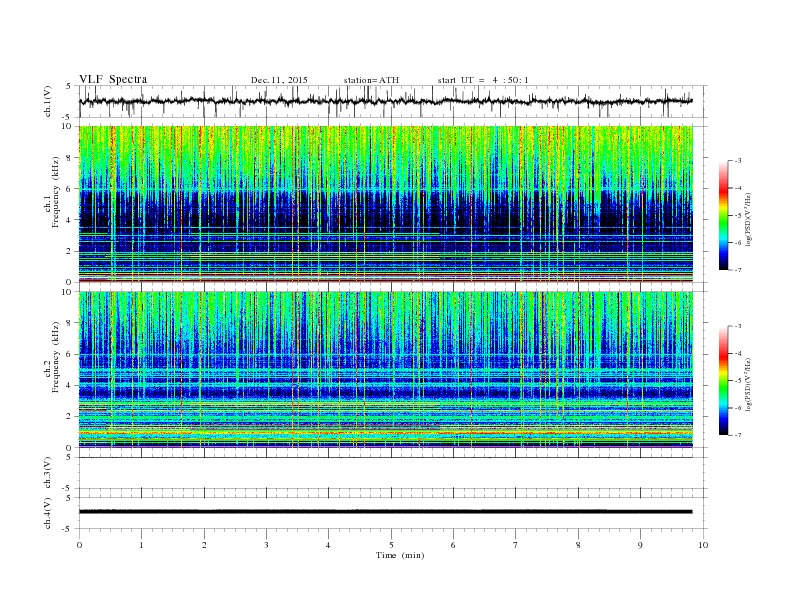Screen dimensions: 792x612
Task: Click the '-3' tick on ch.1 colorbar
Action: click(737, 161)
